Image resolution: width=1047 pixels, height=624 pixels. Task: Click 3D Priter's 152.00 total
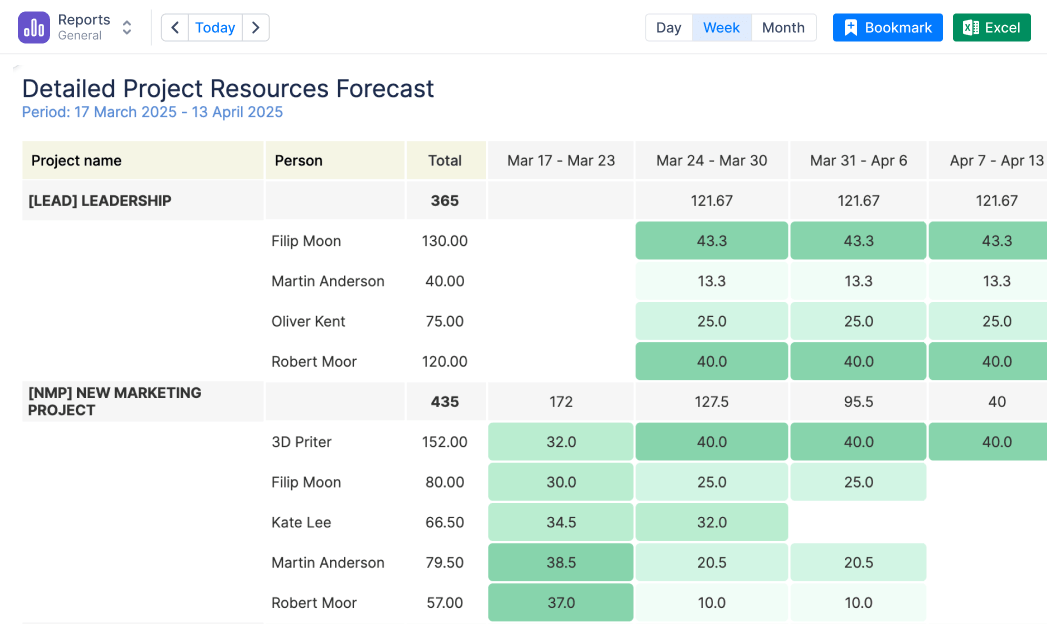[445, 442]
